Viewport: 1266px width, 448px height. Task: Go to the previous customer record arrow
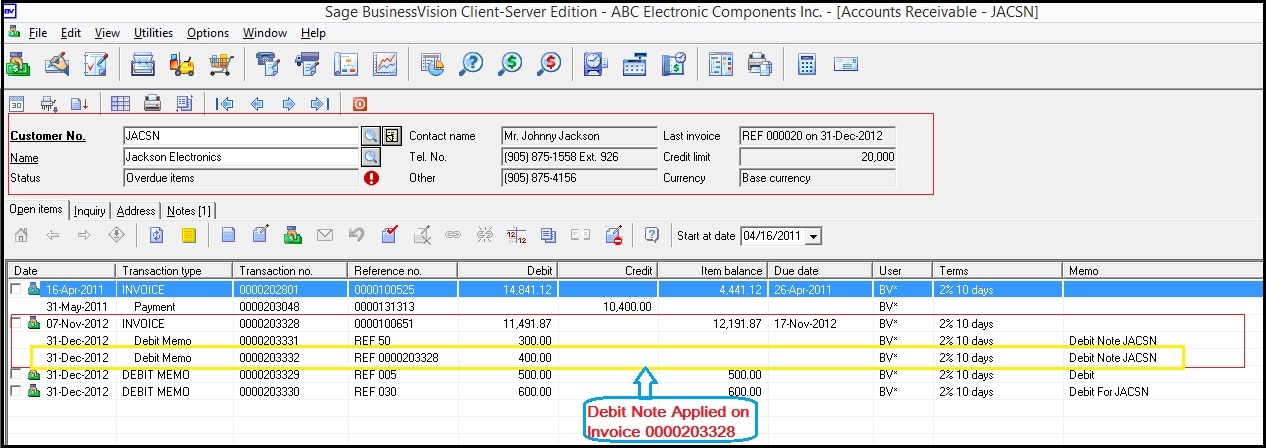pos(257,103)
